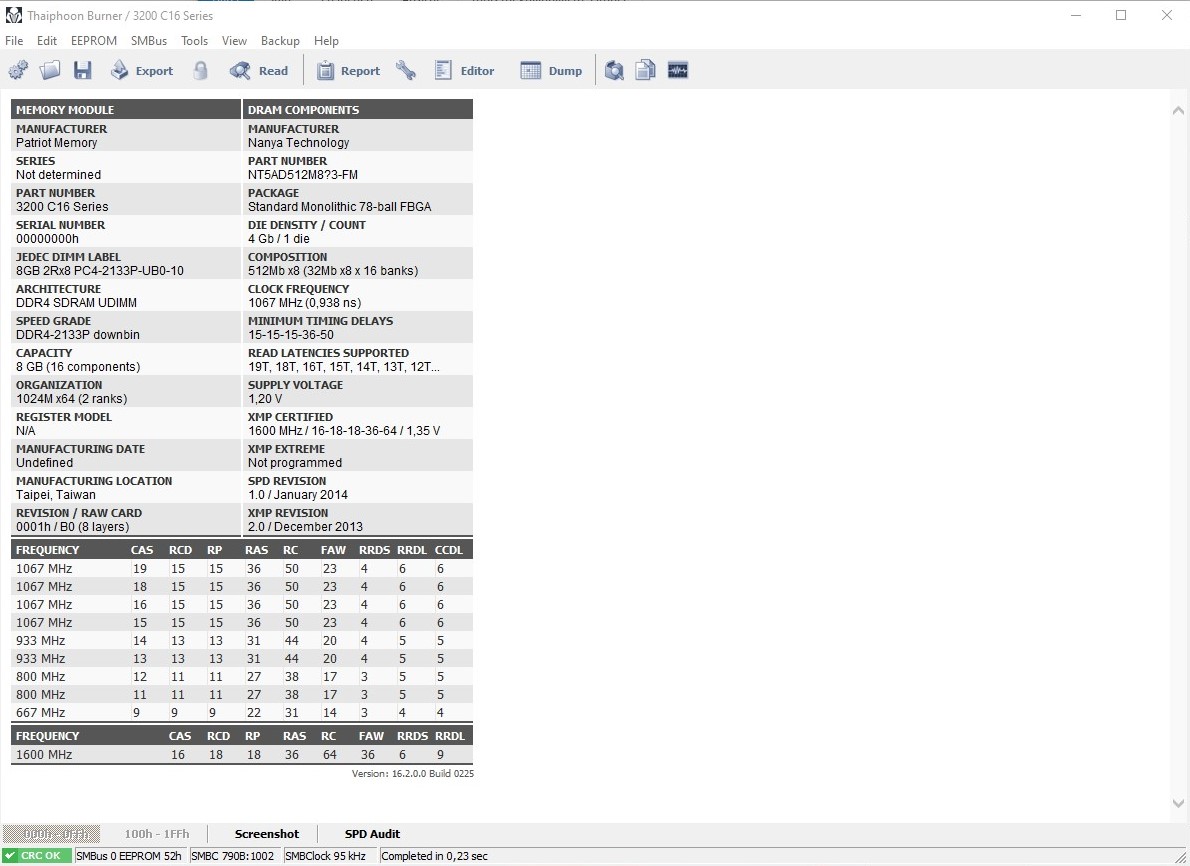This screenshot has width=1190, height=866.
Task: Open the Report view from toolbar
Action: (x=348, y=71)
